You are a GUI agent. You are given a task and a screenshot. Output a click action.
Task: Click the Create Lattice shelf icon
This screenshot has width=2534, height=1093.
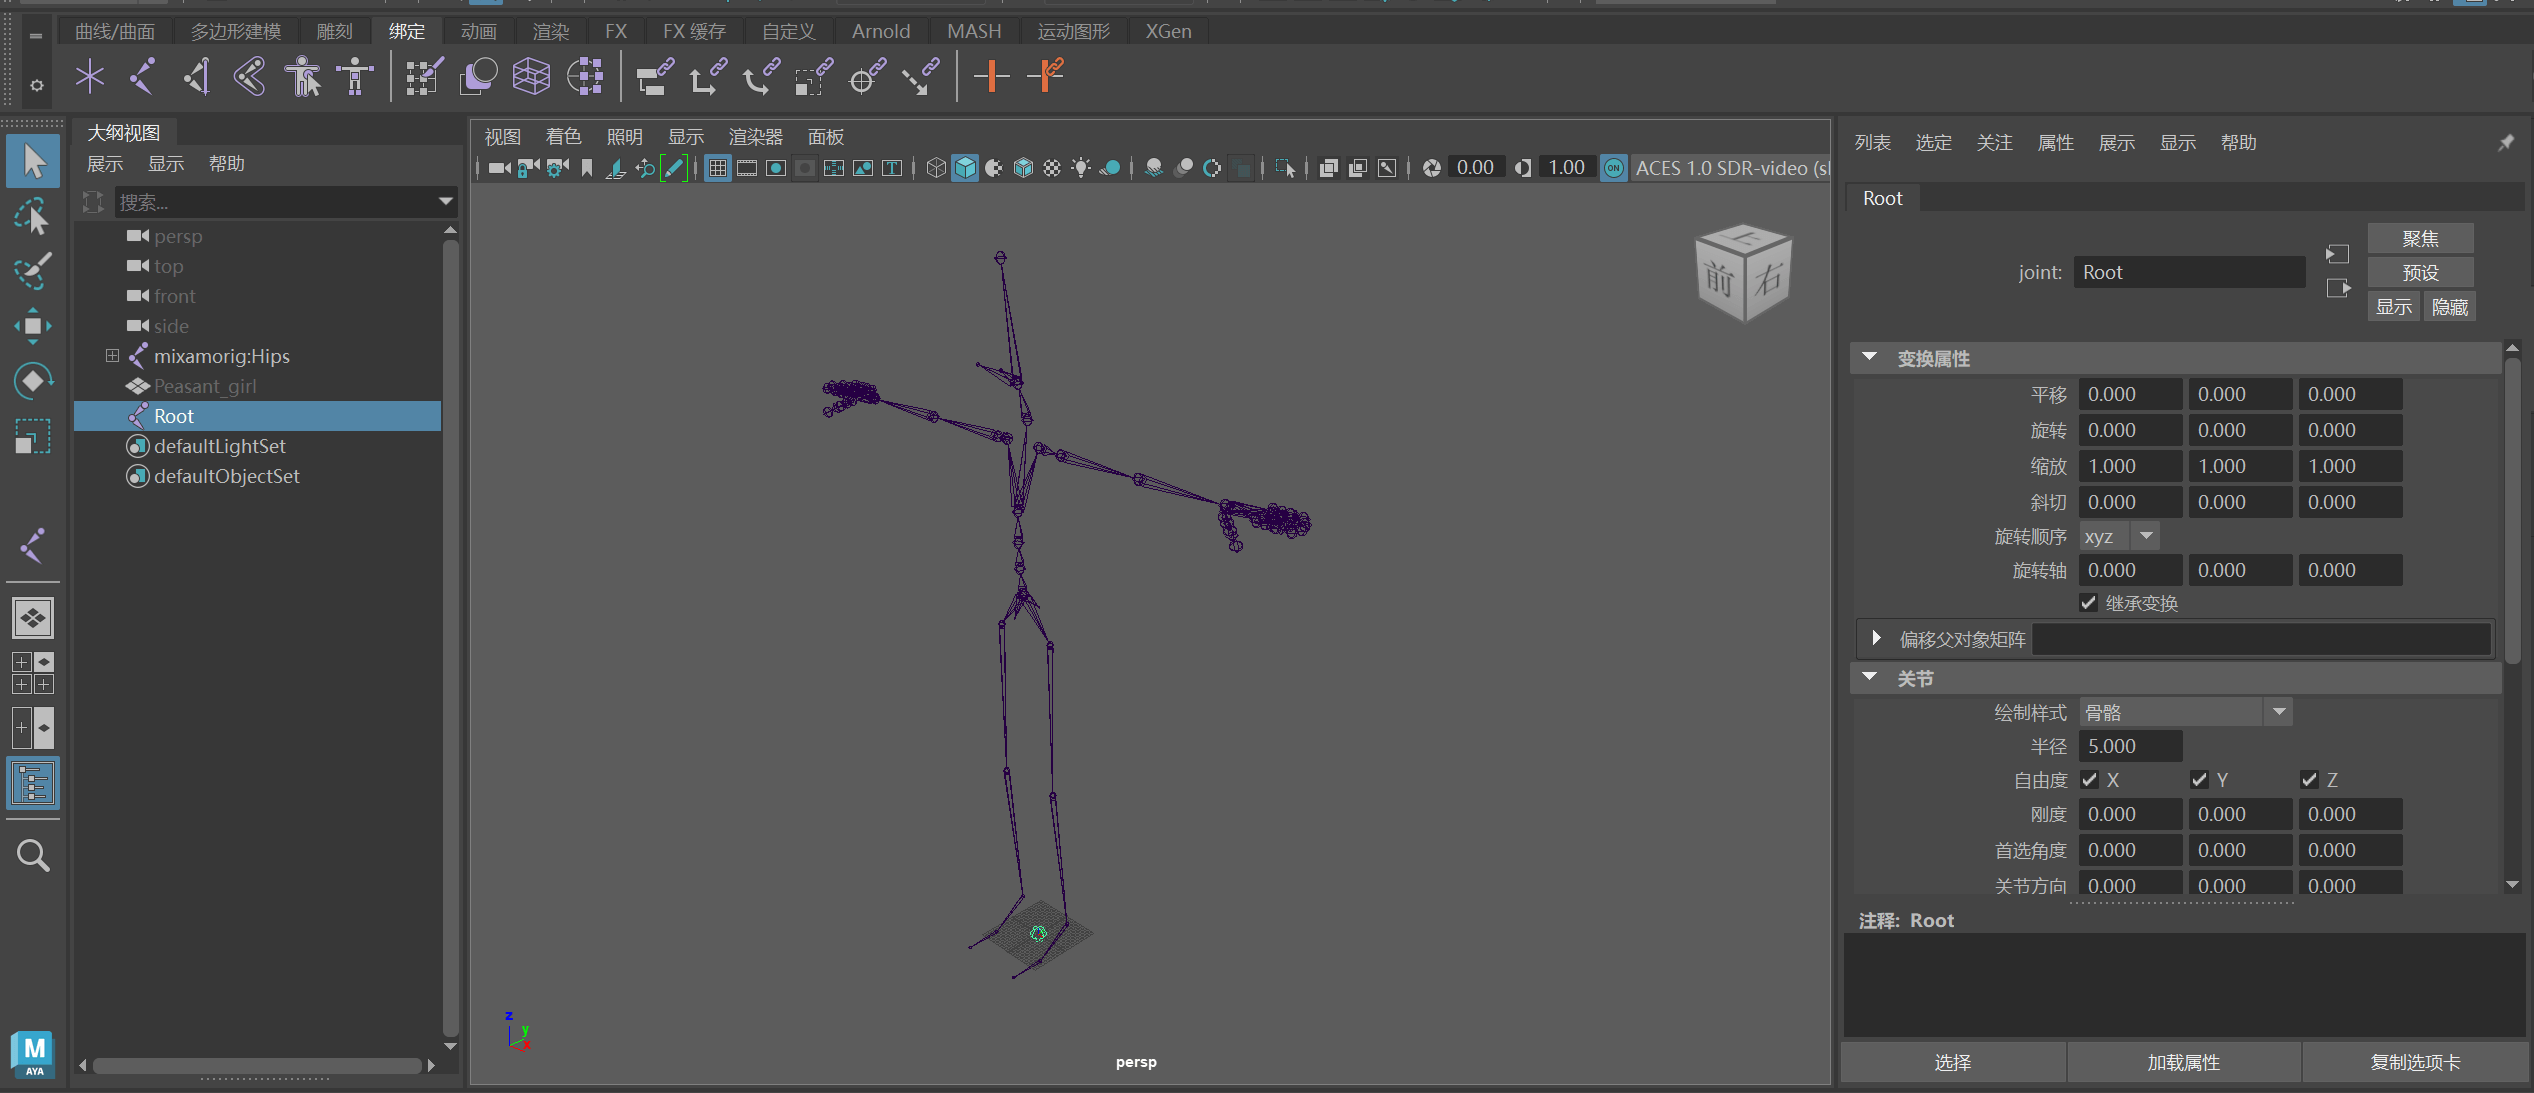(x=531, y=76)
